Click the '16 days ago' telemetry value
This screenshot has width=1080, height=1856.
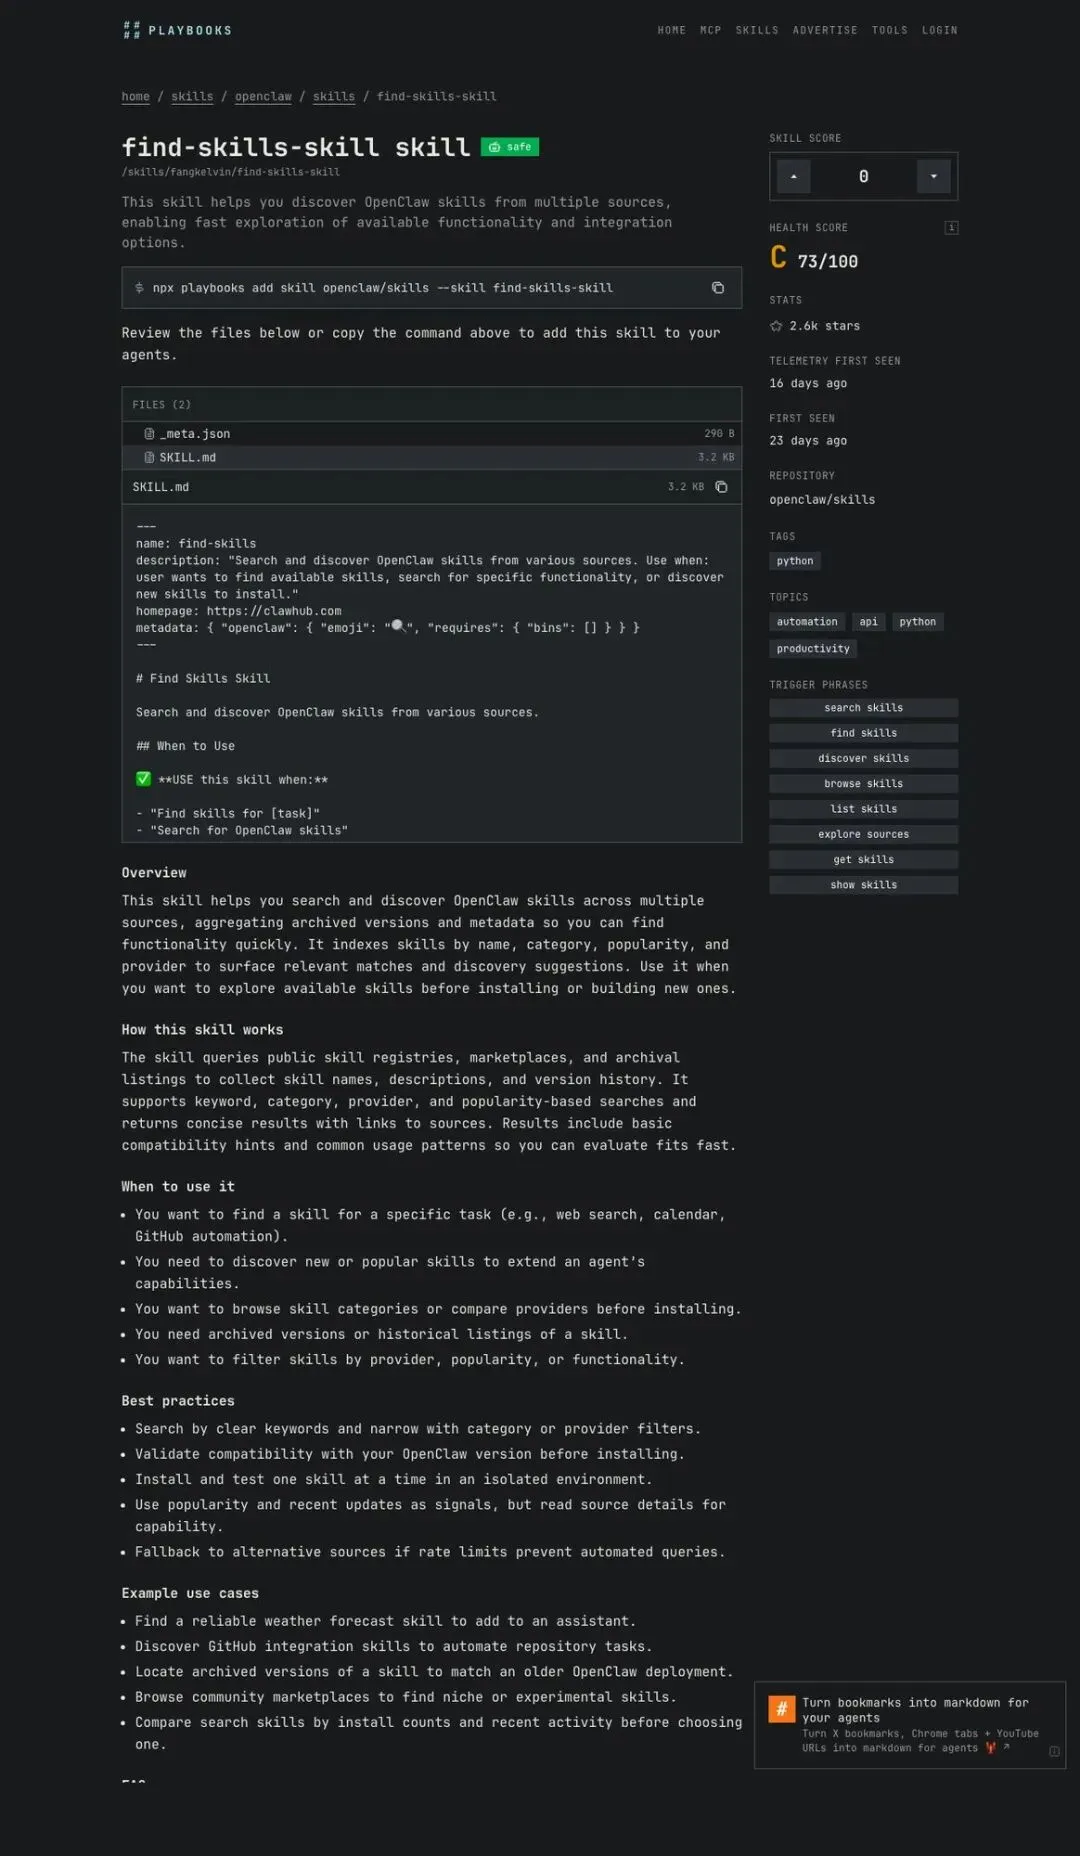click(808, 384)
